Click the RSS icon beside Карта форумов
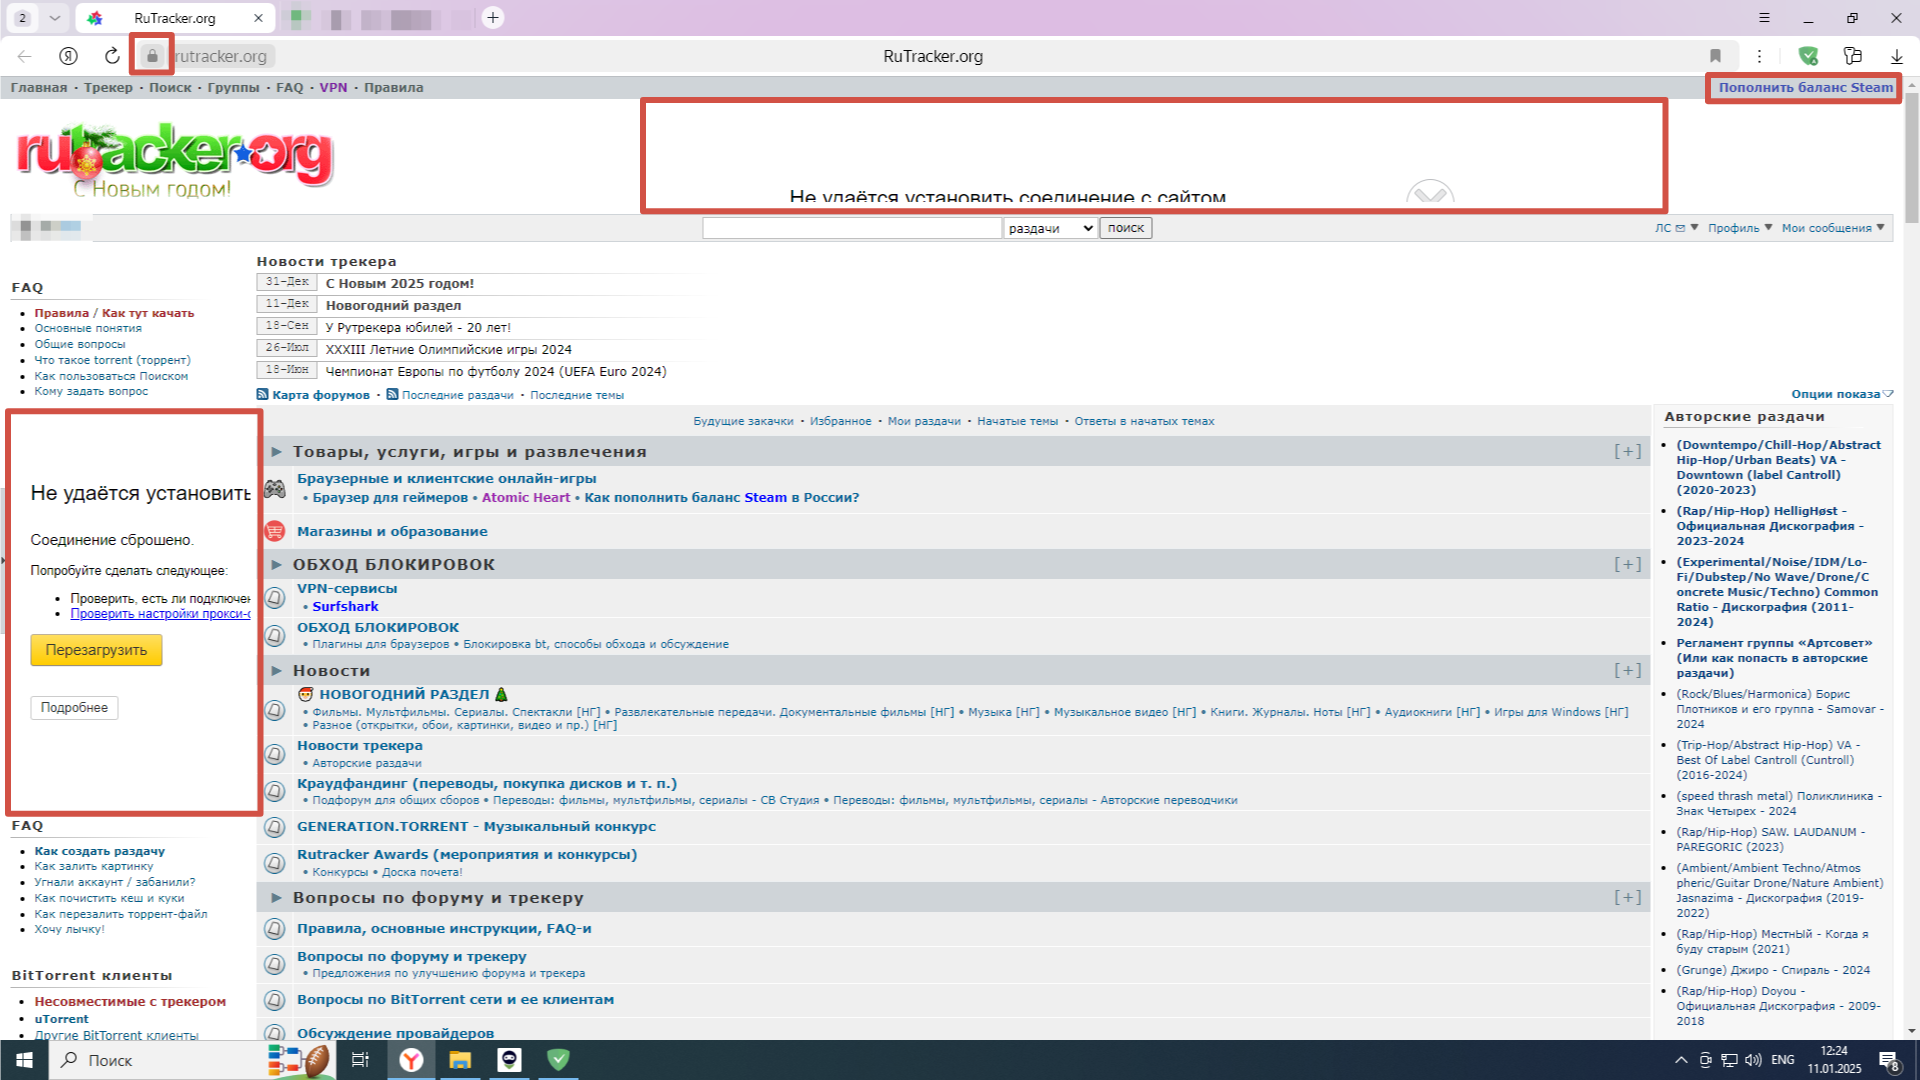 [x=264, y=395]
